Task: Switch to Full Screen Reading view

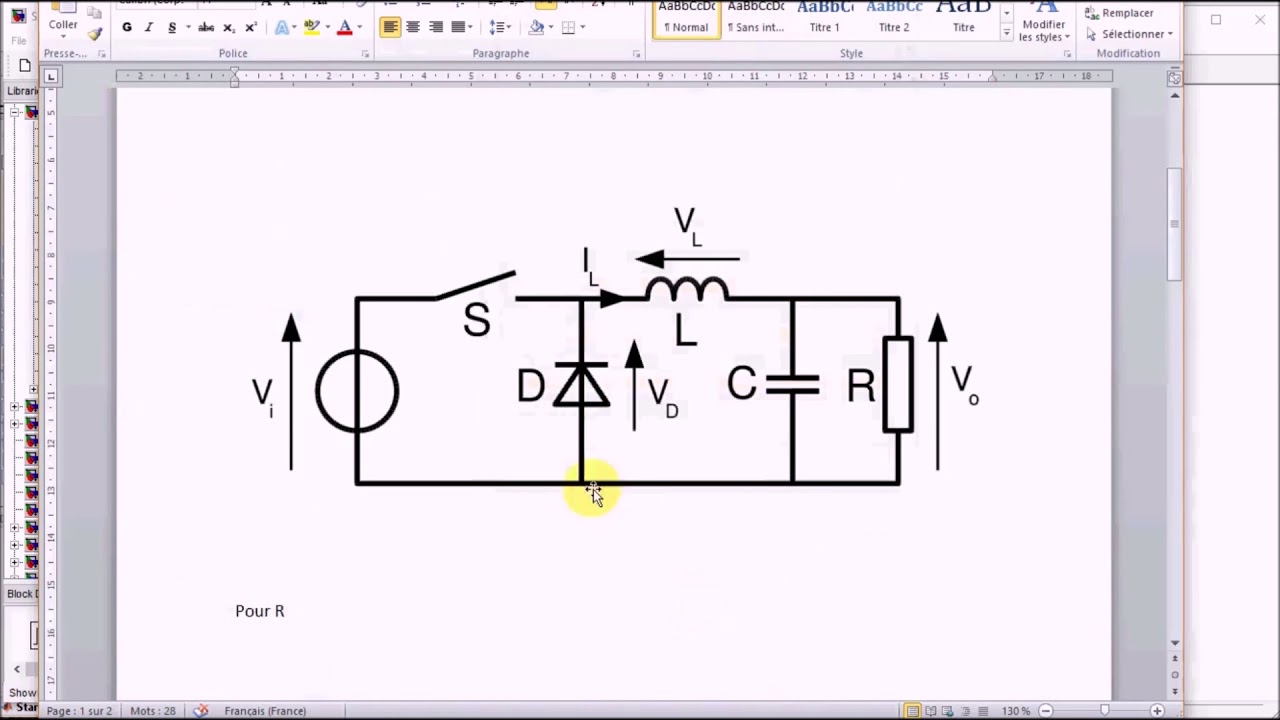Action: coord(932,711)
